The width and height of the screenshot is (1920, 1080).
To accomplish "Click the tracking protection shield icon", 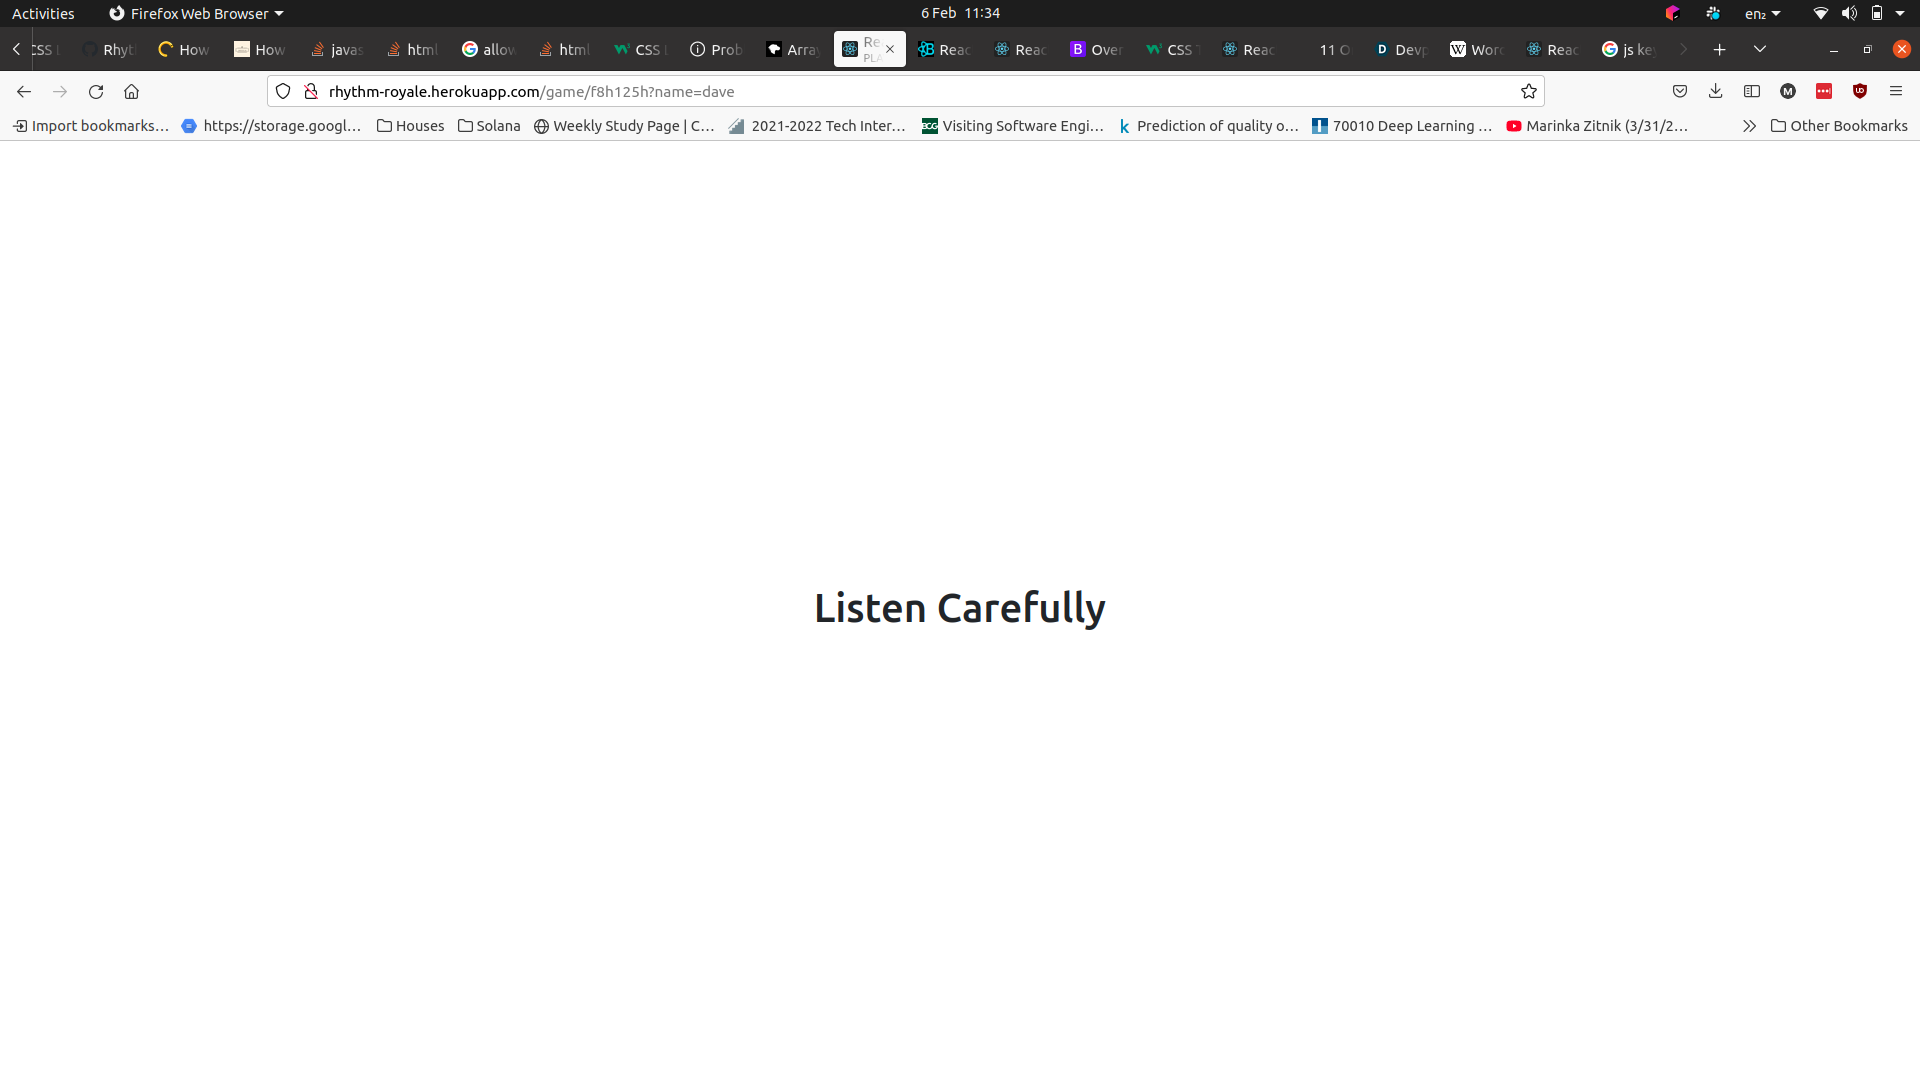I will (x=283, y=91).
